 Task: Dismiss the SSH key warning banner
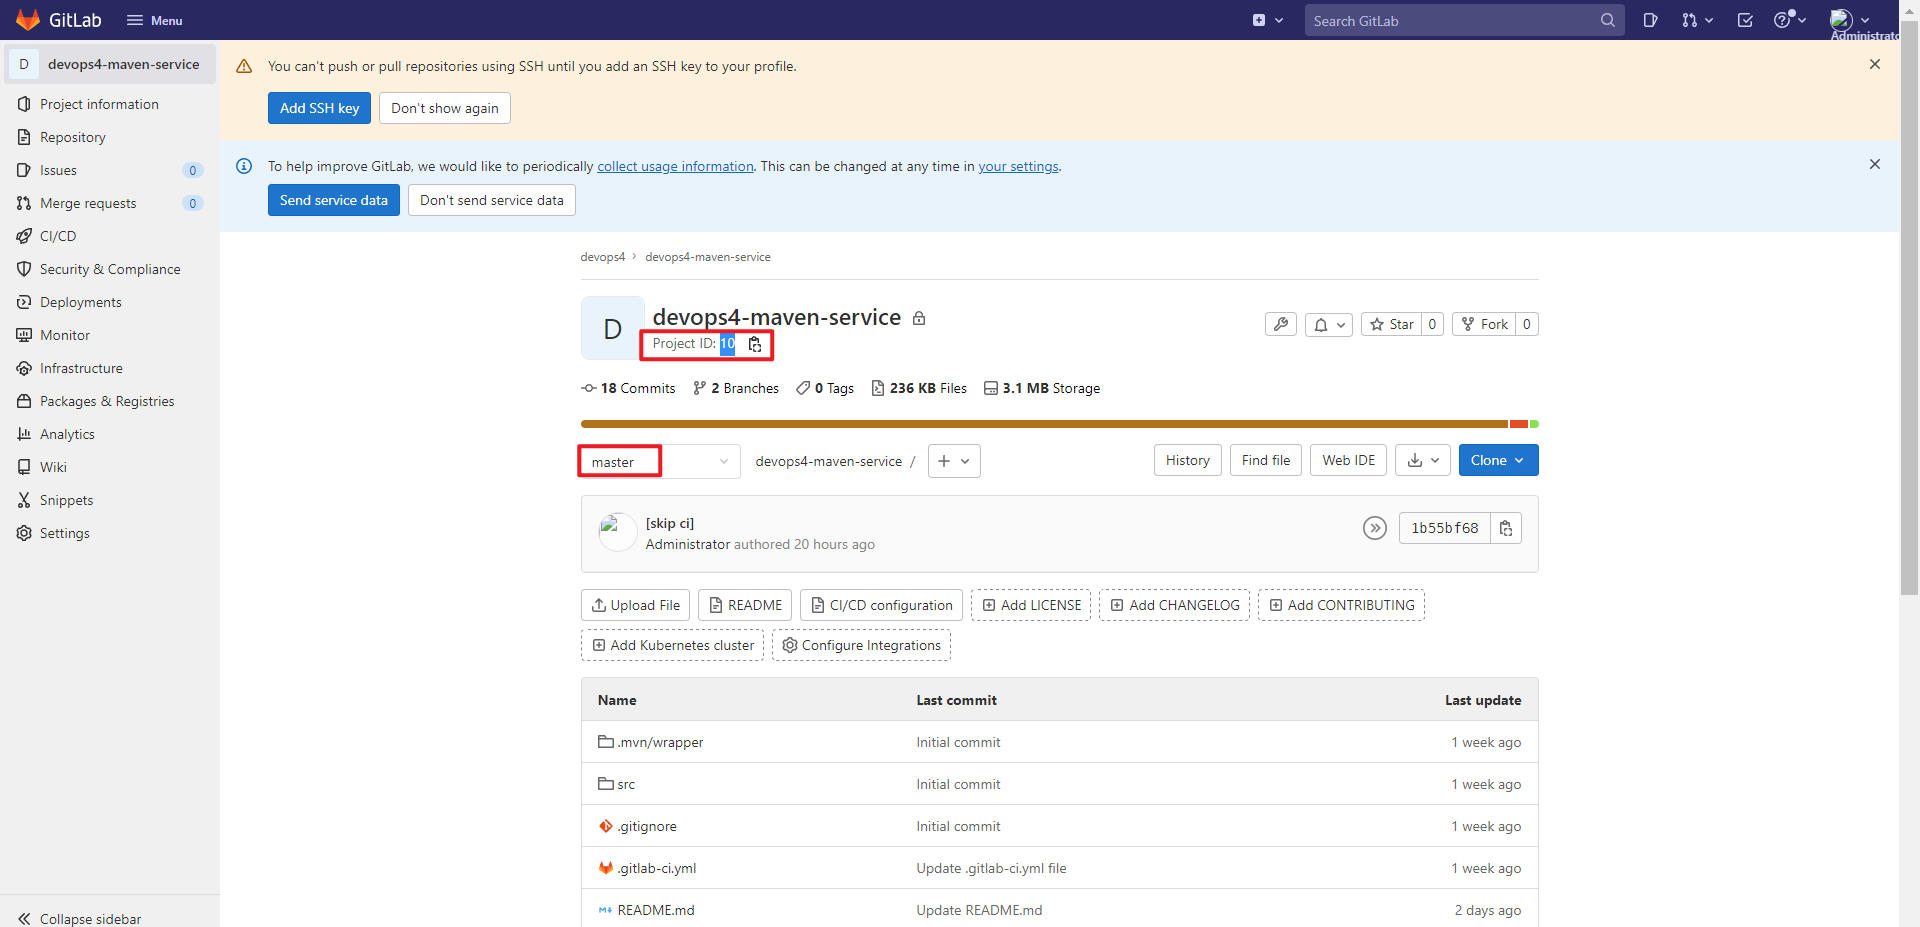[x=1875, y=64]
